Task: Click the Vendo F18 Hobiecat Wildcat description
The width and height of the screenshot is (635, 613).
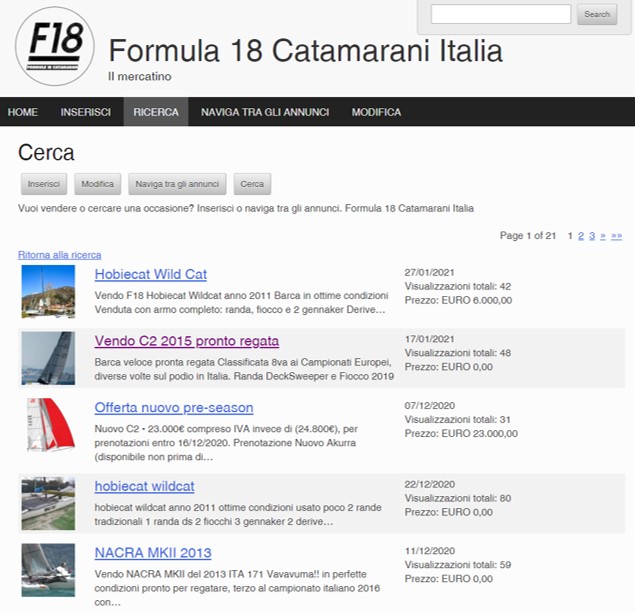Action: coord(241,302)
